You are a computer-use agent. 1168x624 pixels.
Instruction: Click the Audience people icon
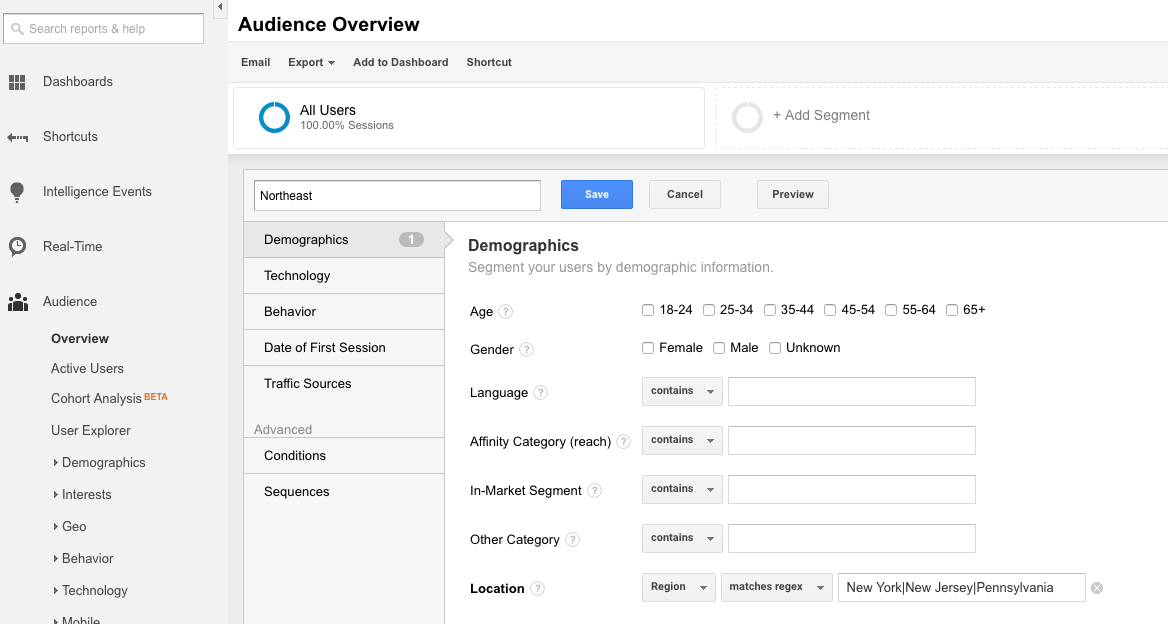(17, 302)
